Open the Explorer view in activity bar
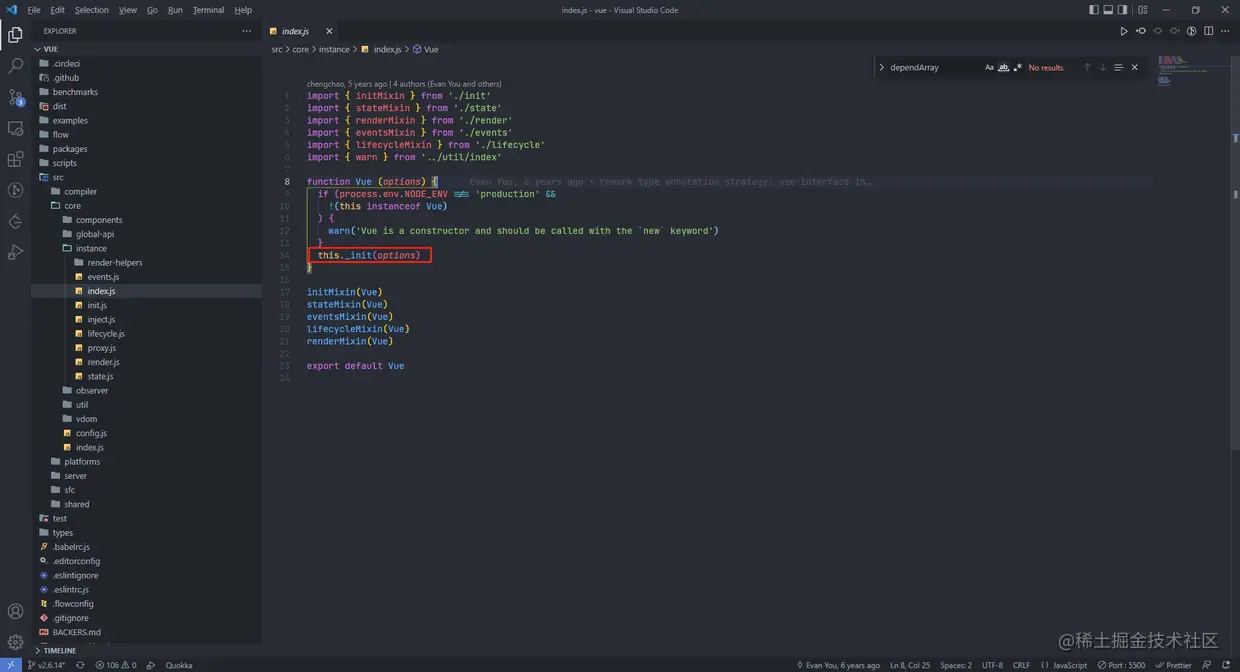Screen dimensions: 1240x672 tap(15, 35)
